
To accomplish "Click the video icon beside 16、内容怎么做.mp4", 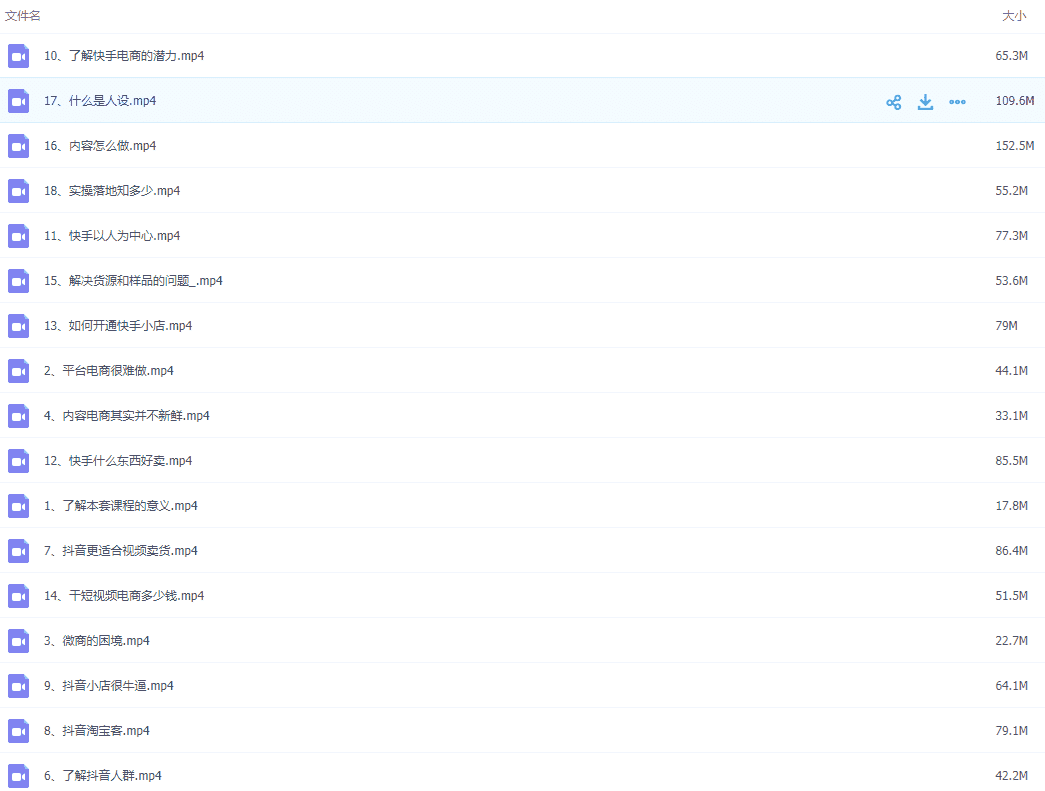I will pos(19,146).
